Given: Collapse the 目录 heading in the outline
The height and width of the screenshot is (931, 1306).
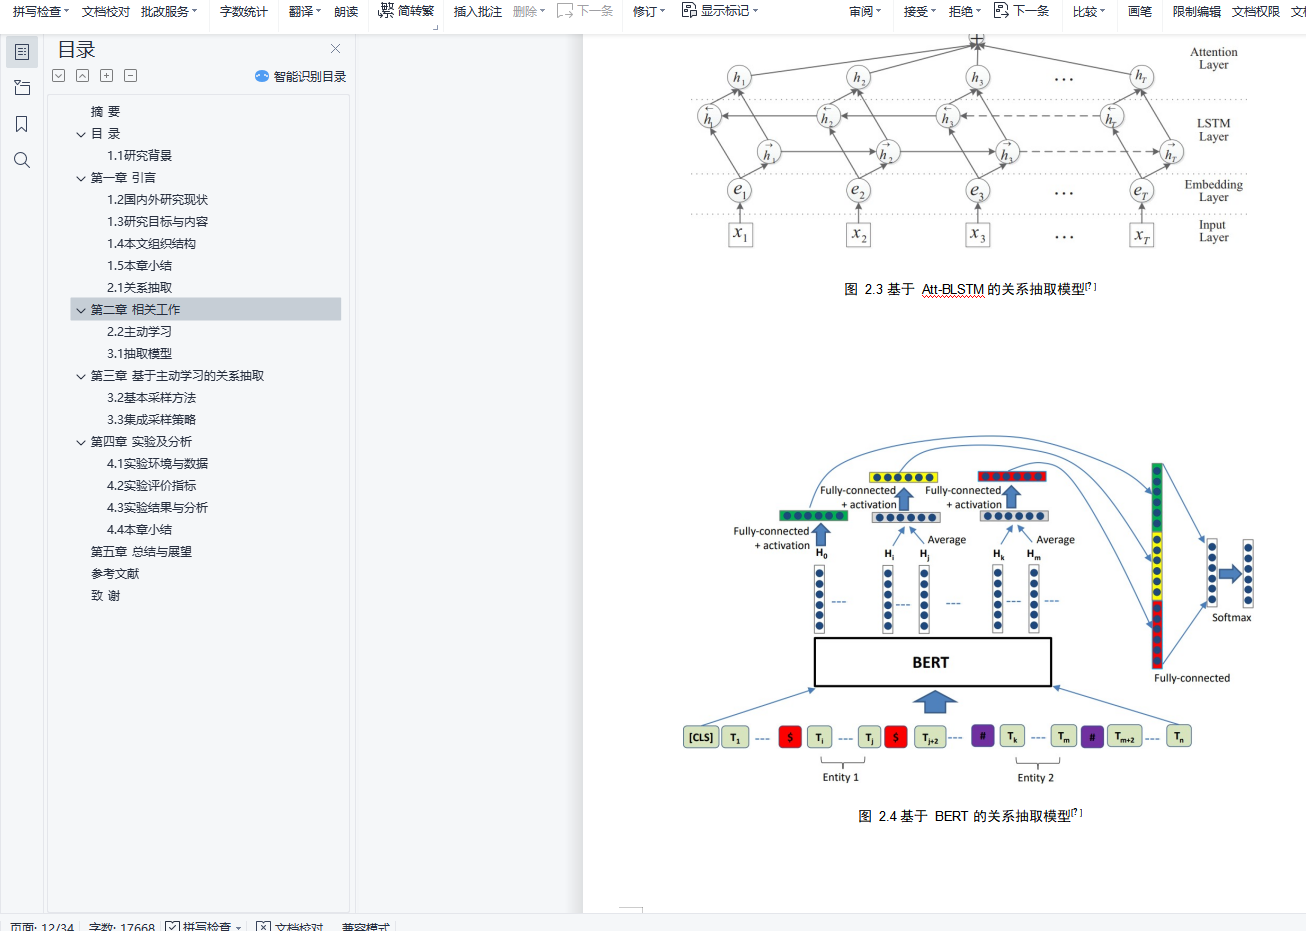Looking at the screenshot, I should coord(81,134).
